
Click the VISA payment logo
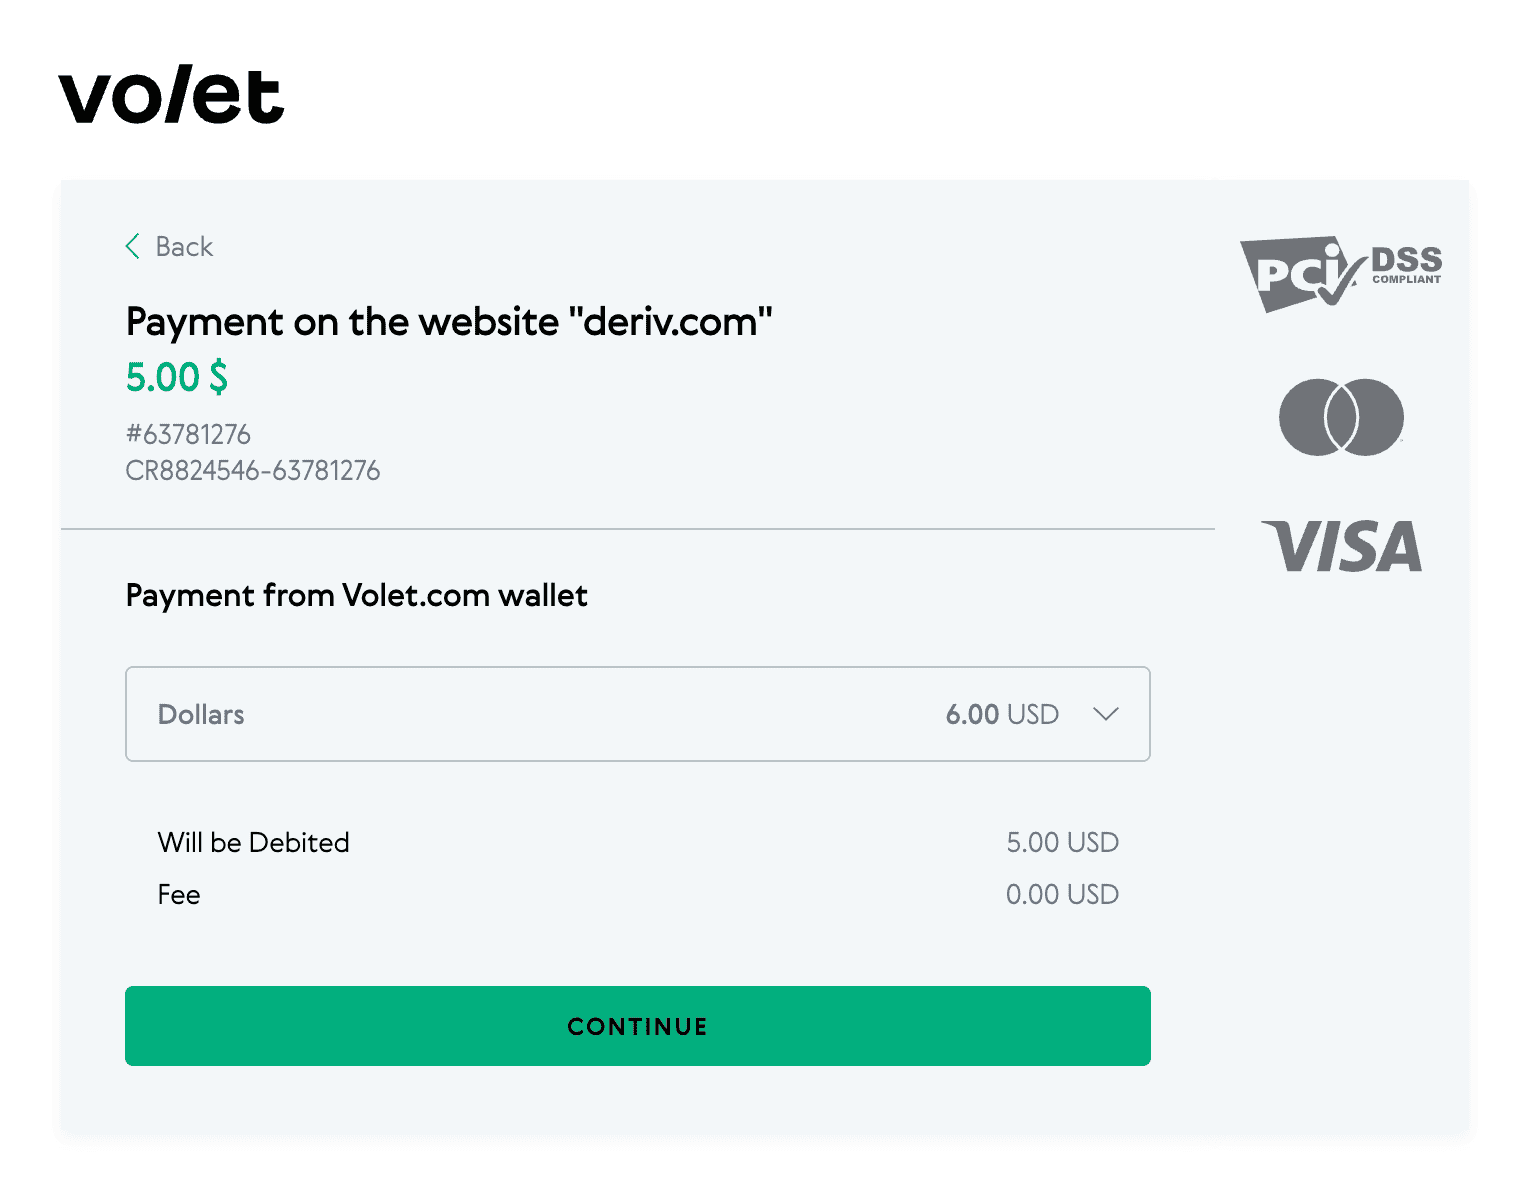click(1342, 546)
